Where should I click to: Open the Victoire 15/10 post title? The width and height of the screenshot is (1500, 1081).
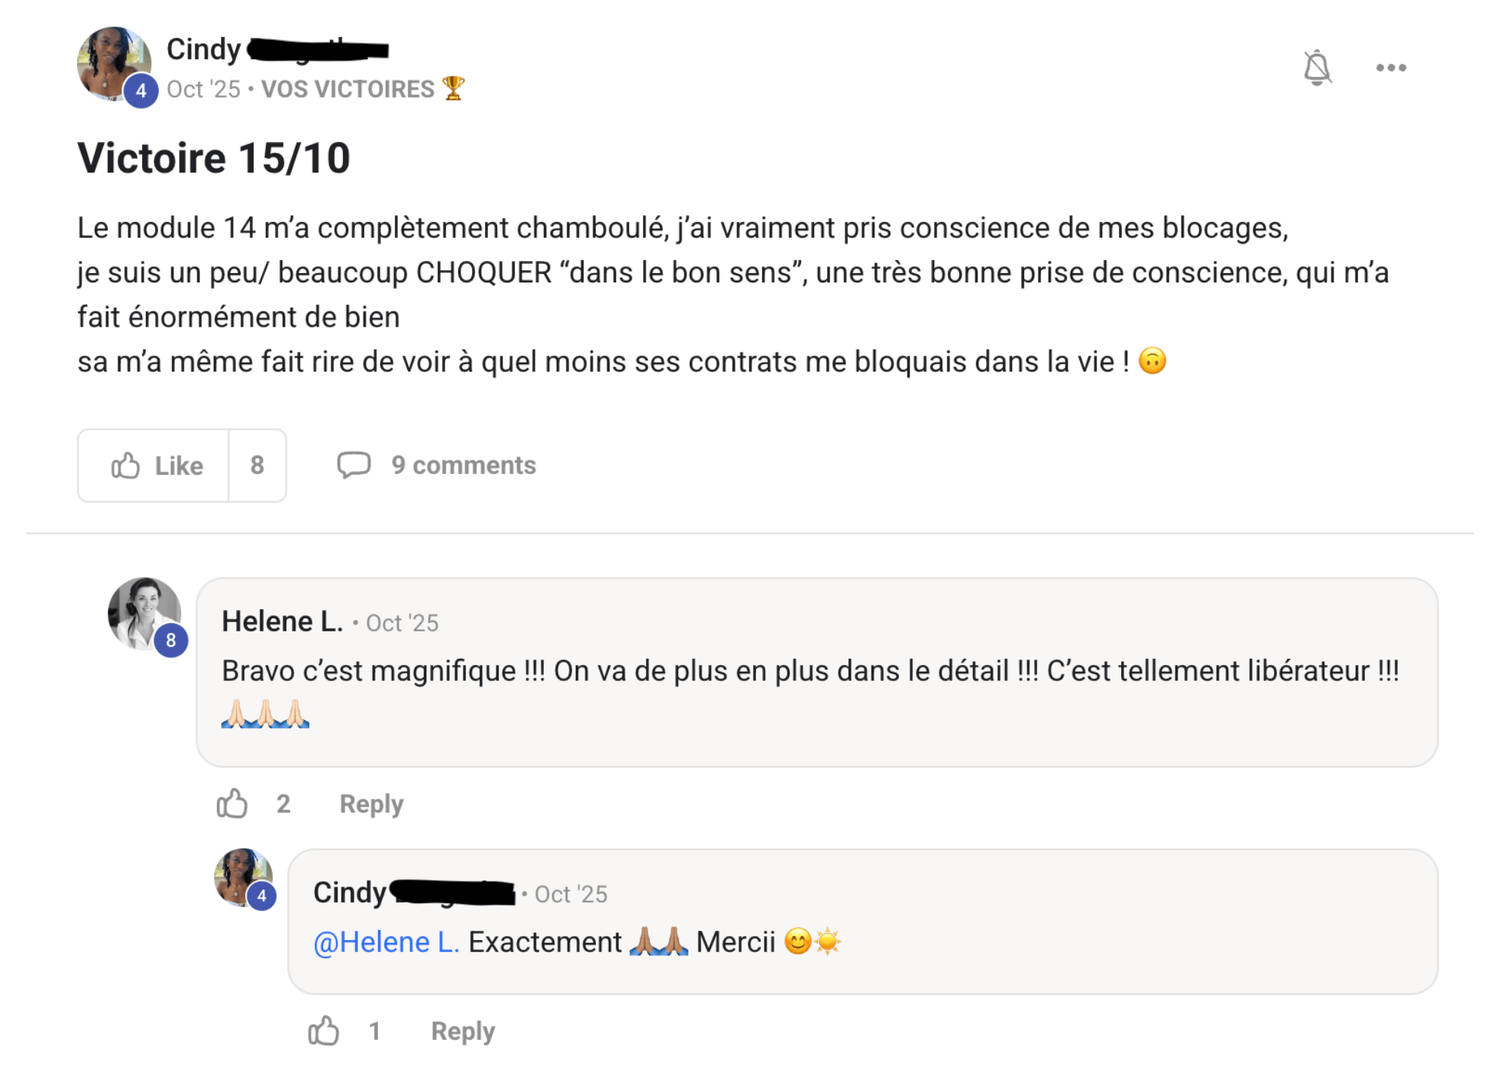pos(214,158)
